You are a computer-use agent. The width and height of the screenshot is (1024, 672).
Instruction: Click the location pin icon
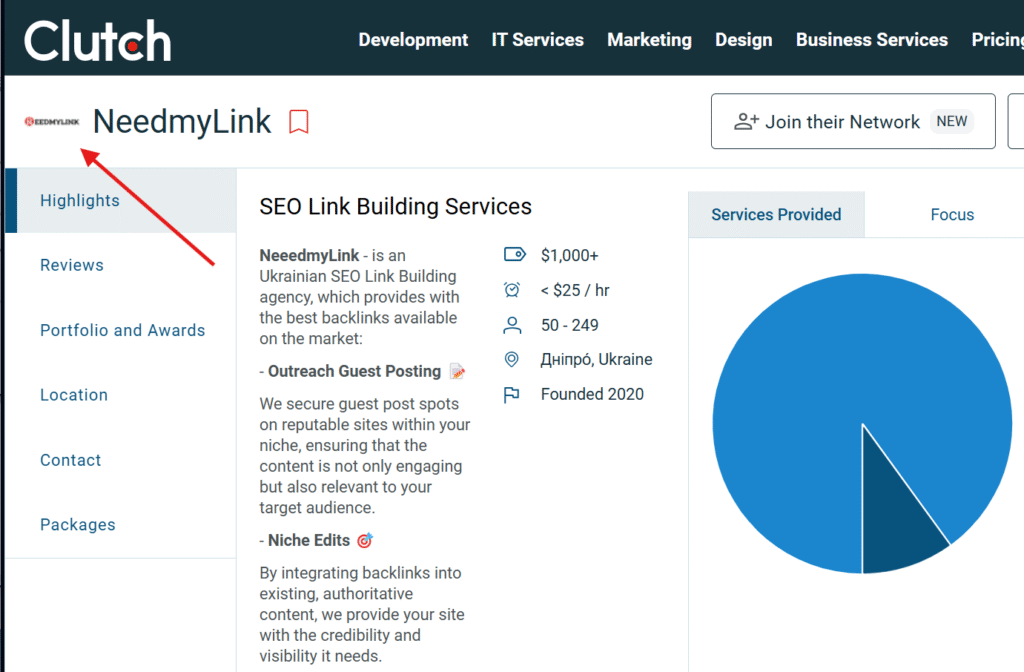513,359
